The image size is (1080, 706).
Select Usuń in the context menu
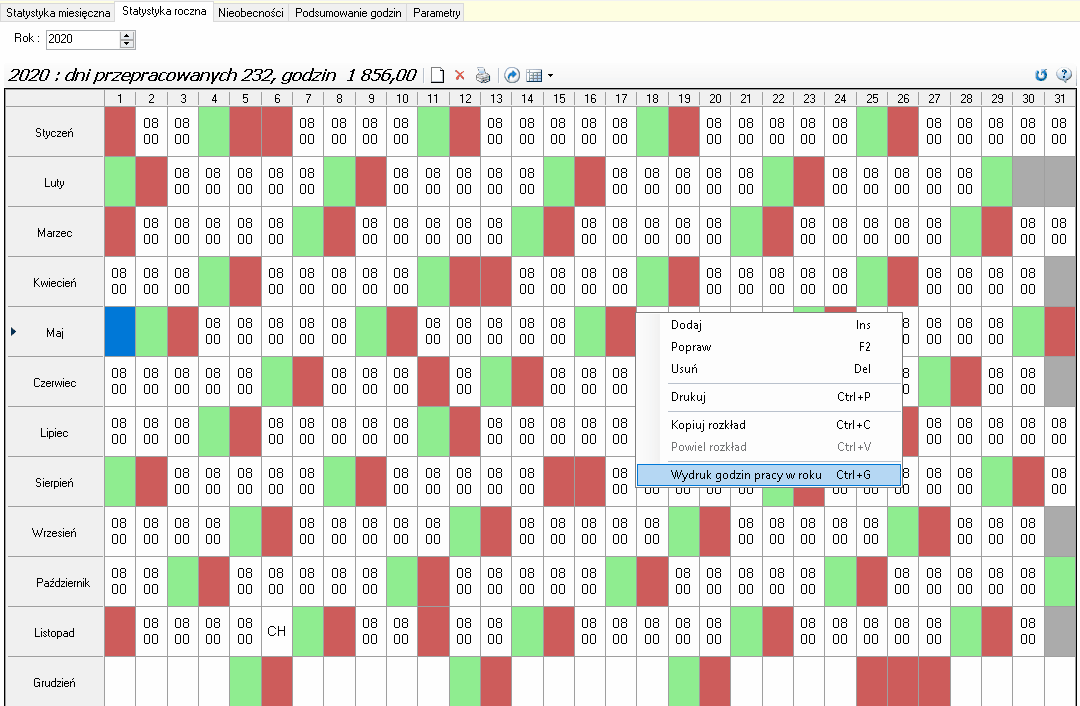[769, 369]
